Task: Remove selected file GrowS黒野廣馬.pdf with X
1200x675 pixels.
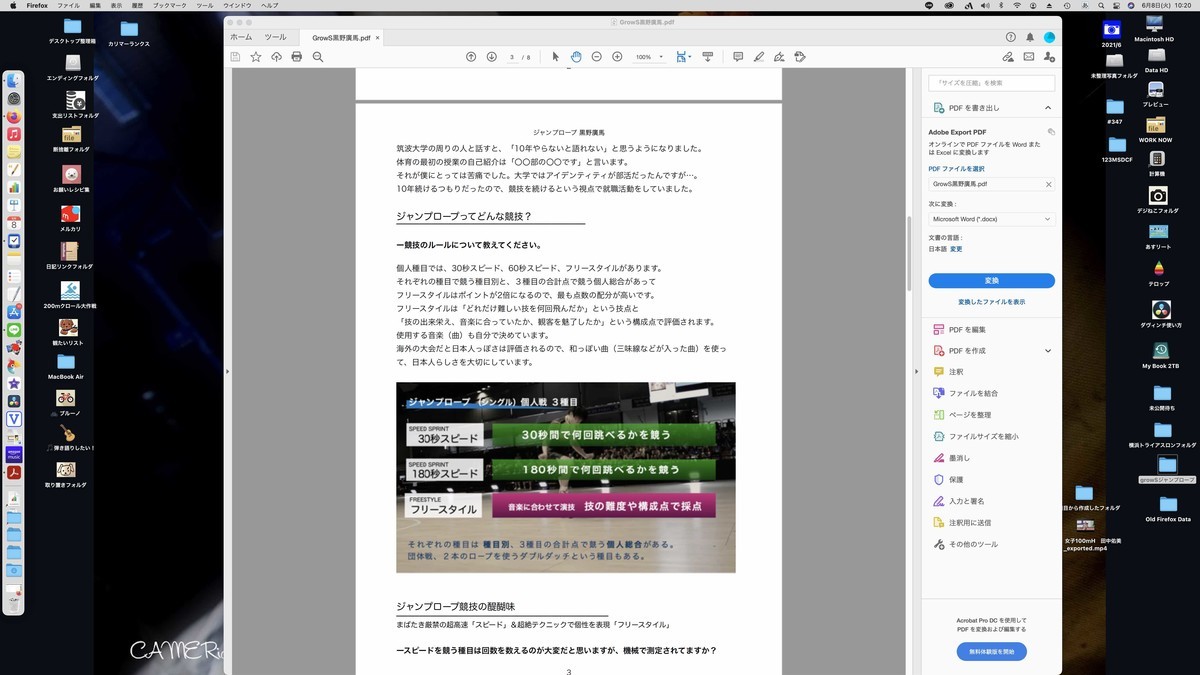Action: (x=1048, y=184)
